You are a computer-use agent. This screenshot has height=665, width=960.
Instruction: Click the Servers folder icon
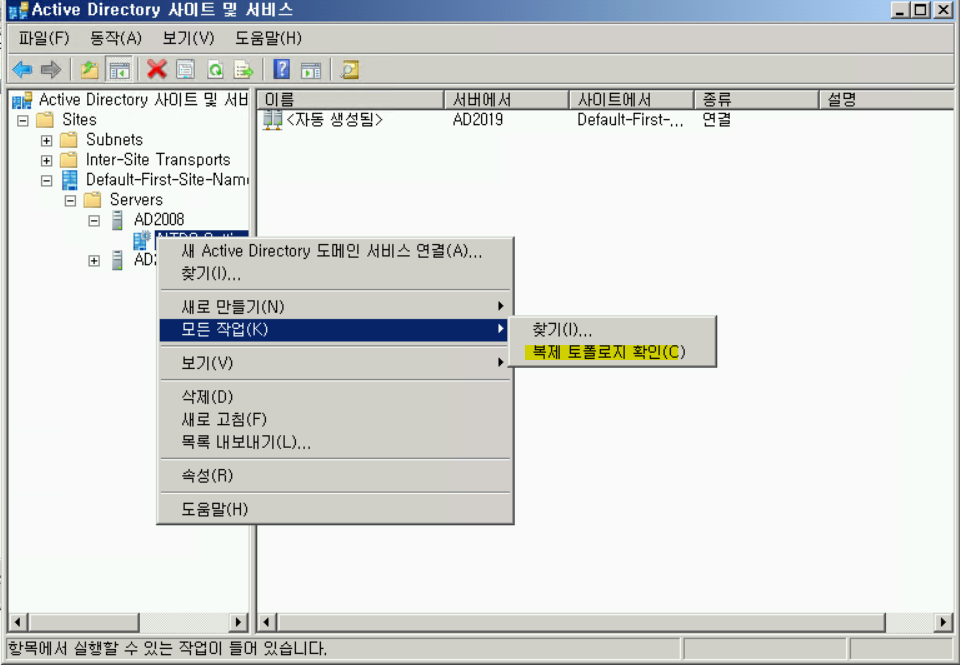coord(92,200)
